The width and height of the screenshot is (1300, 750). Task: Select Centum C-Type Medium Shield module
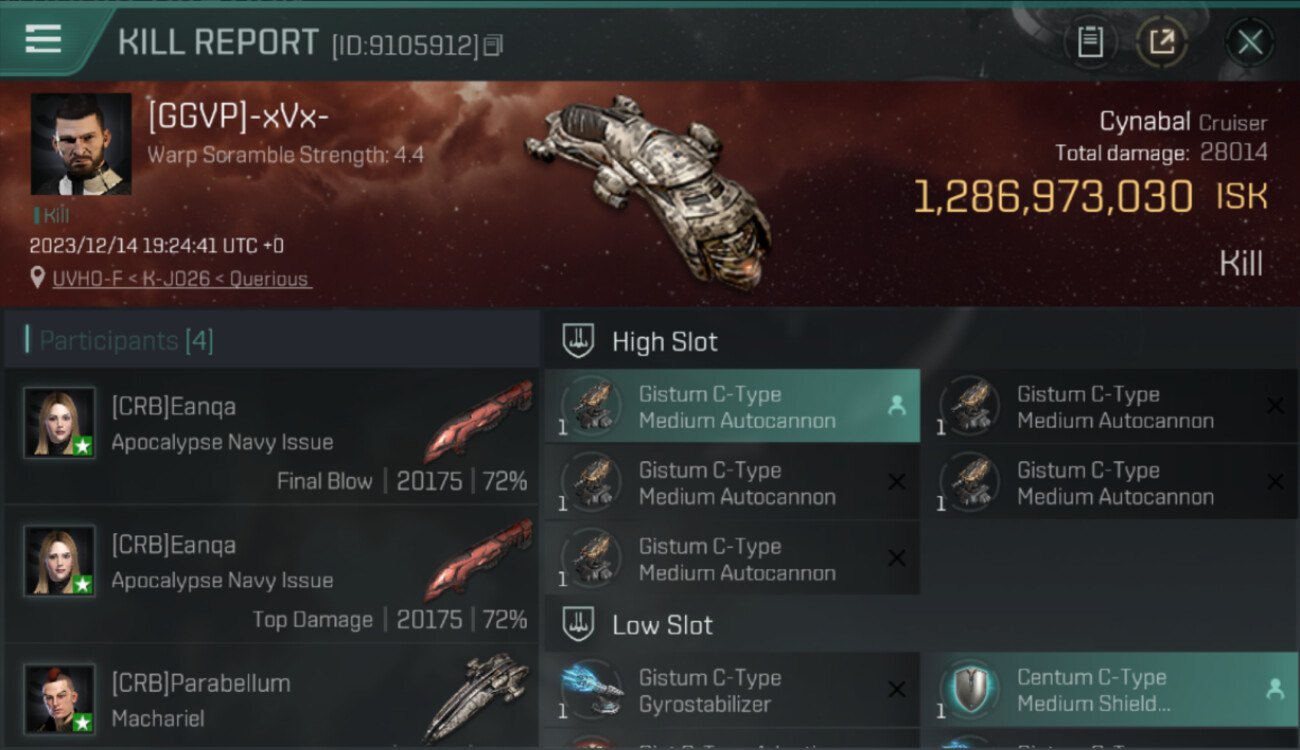click(x=1110, y=690)
